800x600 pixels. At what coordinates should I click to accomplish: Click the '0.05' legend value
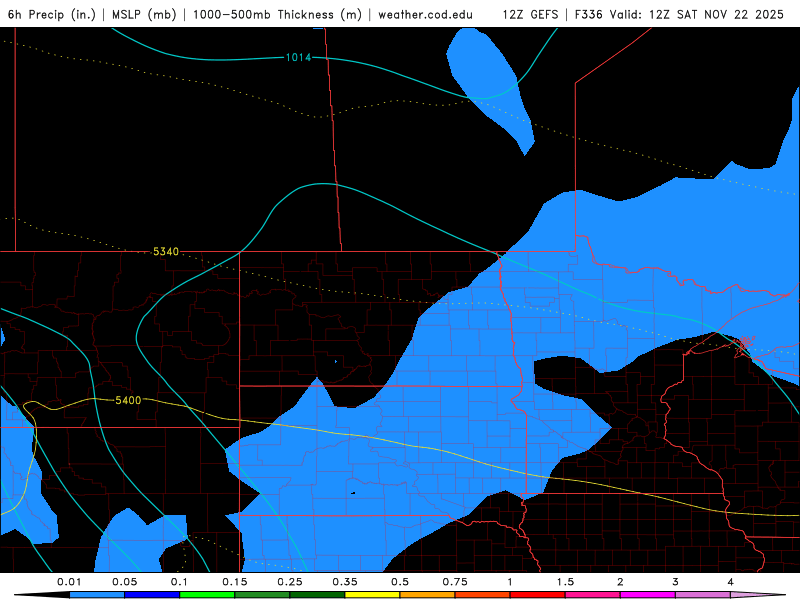click(x=124, y=582)
